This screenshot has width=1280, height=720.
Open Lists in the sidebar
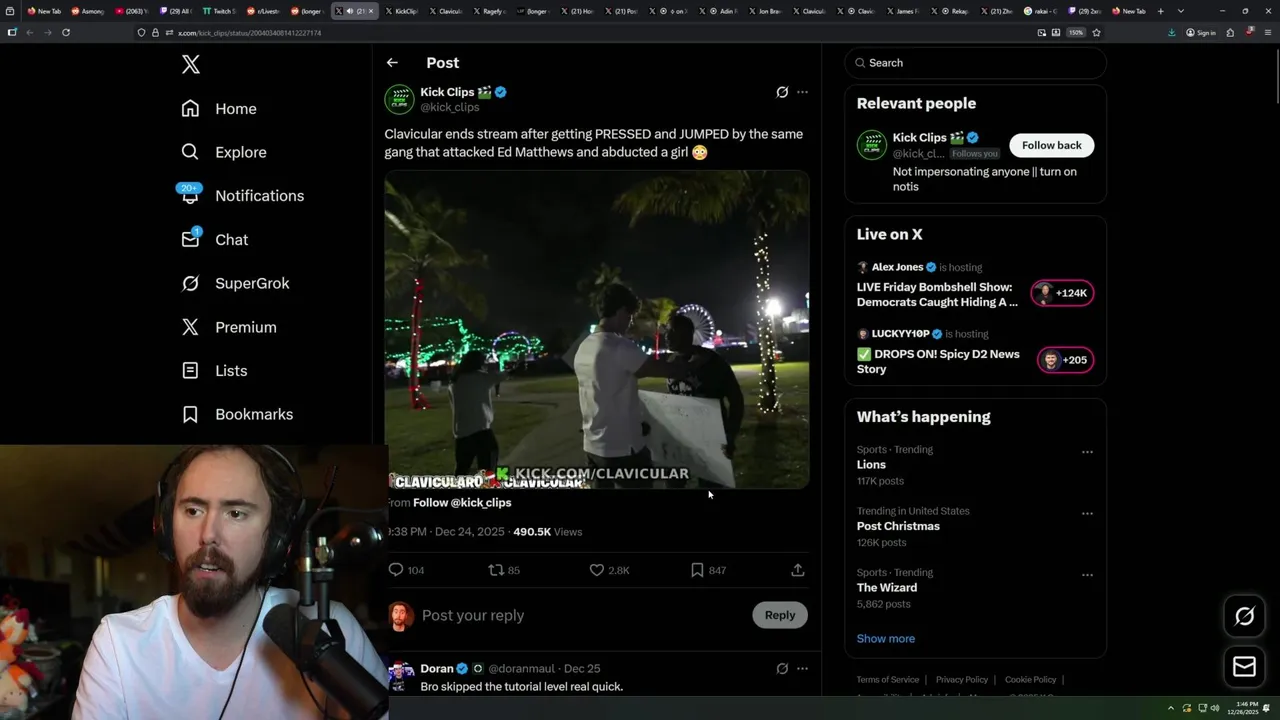[x=215, y=371]
